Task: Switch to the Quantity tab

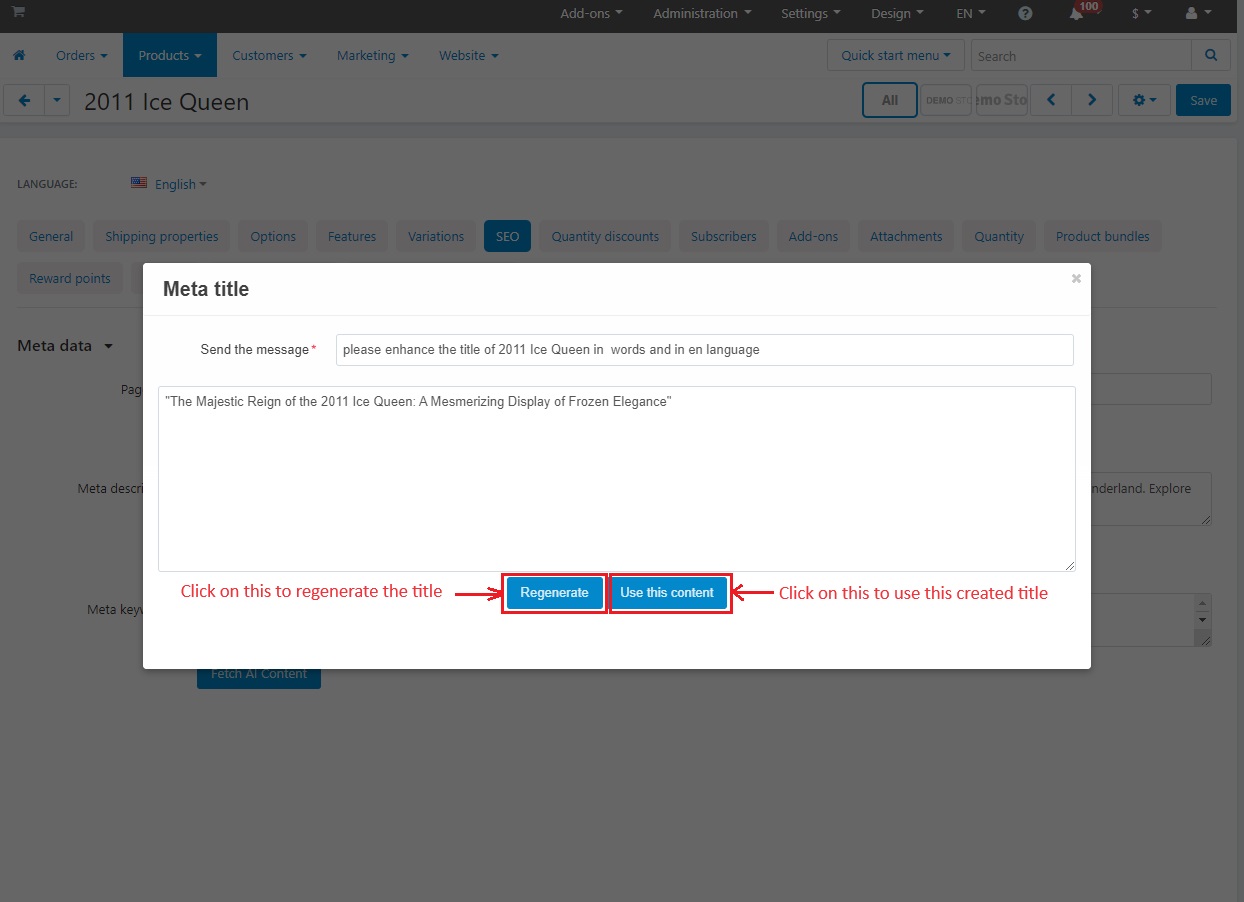Action: (x=999, y=237)
